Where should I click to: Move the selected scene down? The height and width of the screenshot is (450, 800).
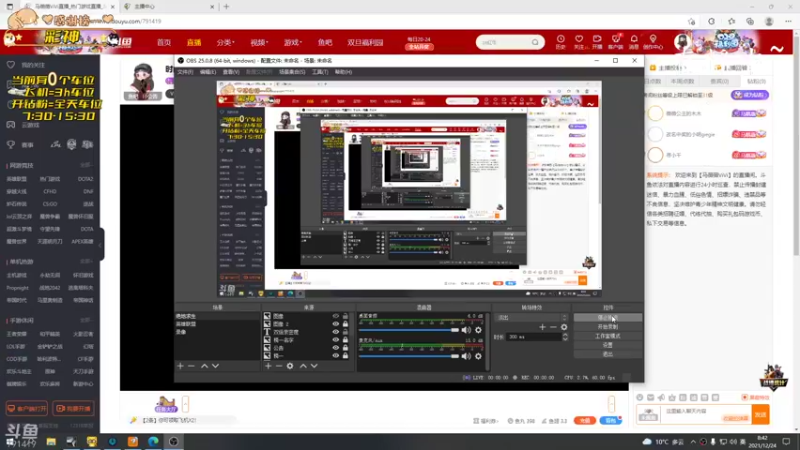tap(215, 366)
